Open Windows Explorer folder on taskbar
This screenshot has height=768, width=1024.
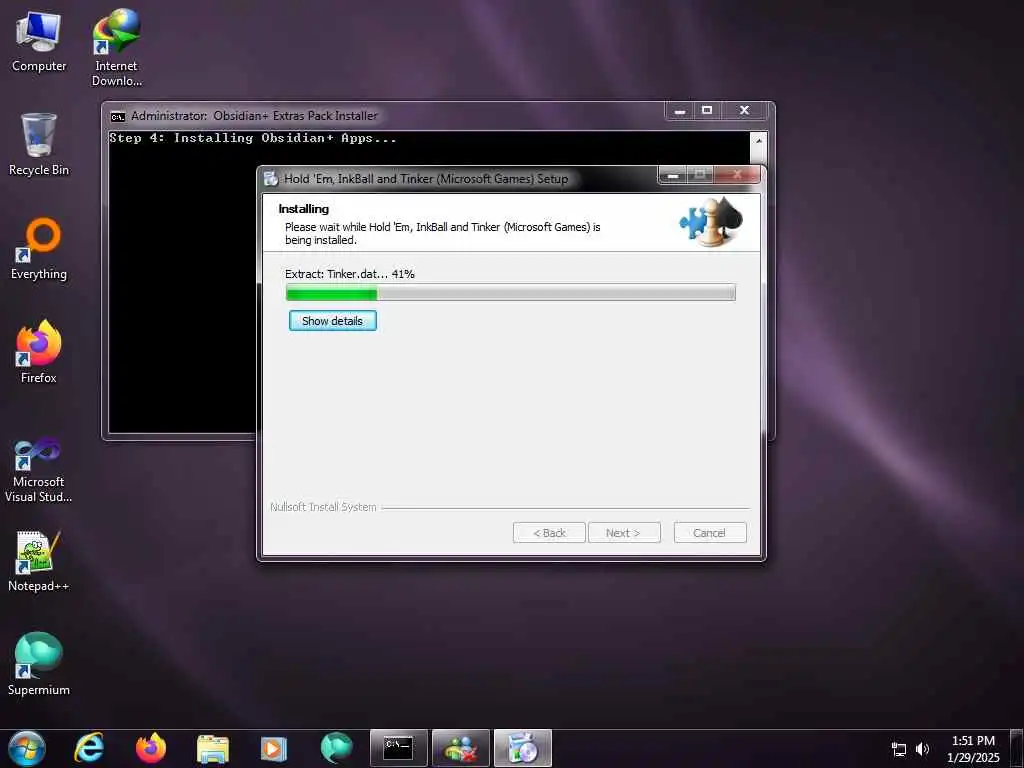pyautogui.click(x=213, y=748)
